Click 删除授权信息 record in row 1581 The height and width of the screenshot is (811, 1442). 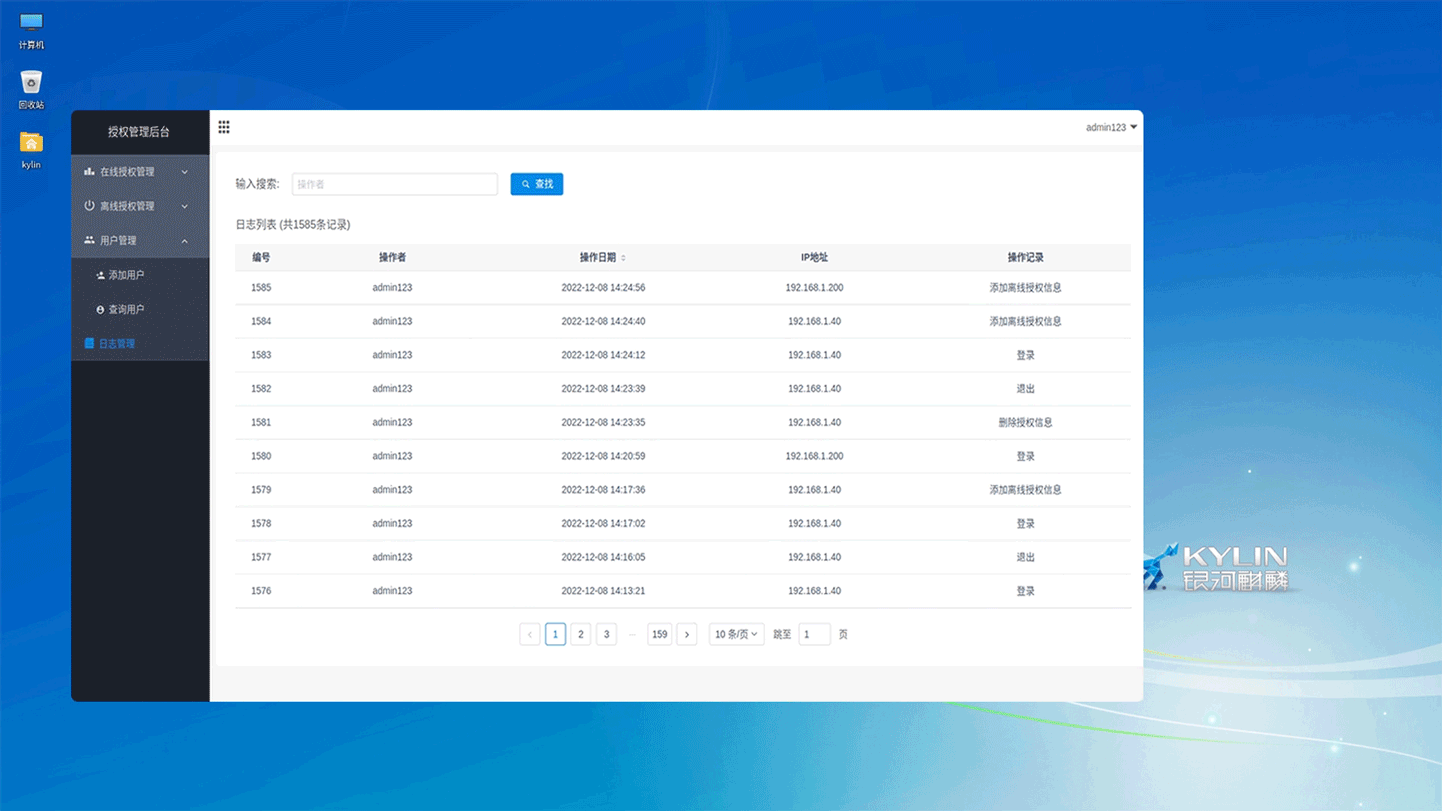pyautogui.click(x=1025, y=422)
